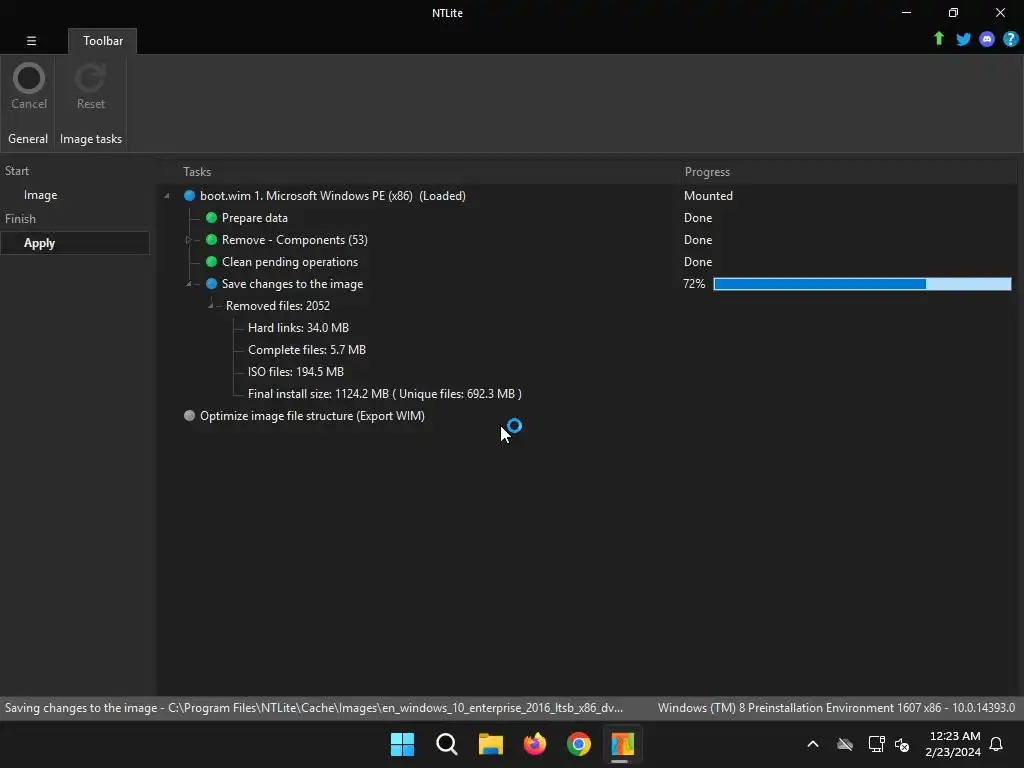Click Windows Preinstallation Environment status text
Screen dimensions: 1024x768
pos(836,708)
